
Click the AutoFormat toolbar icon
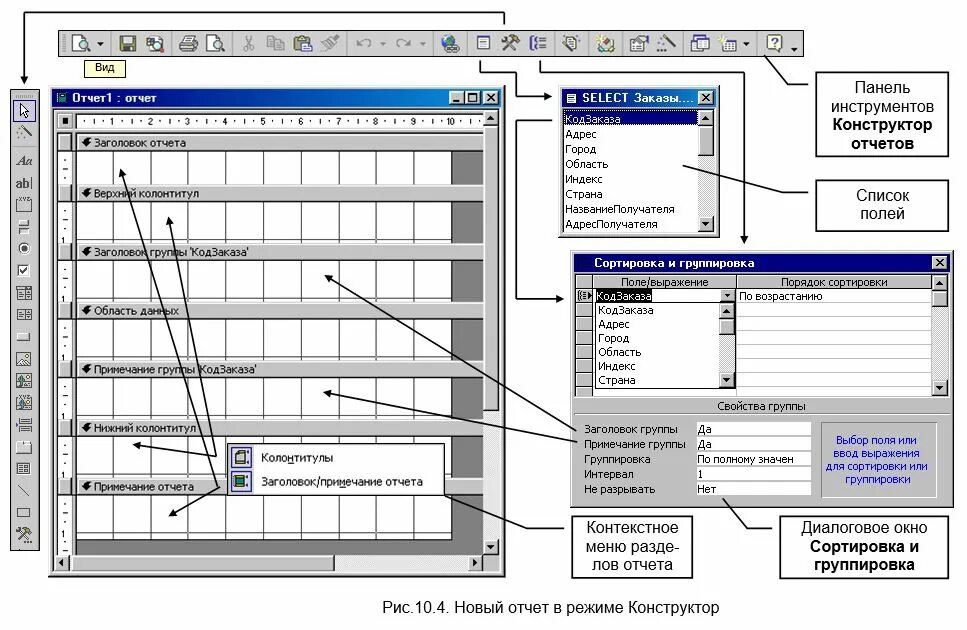point(571,44)
